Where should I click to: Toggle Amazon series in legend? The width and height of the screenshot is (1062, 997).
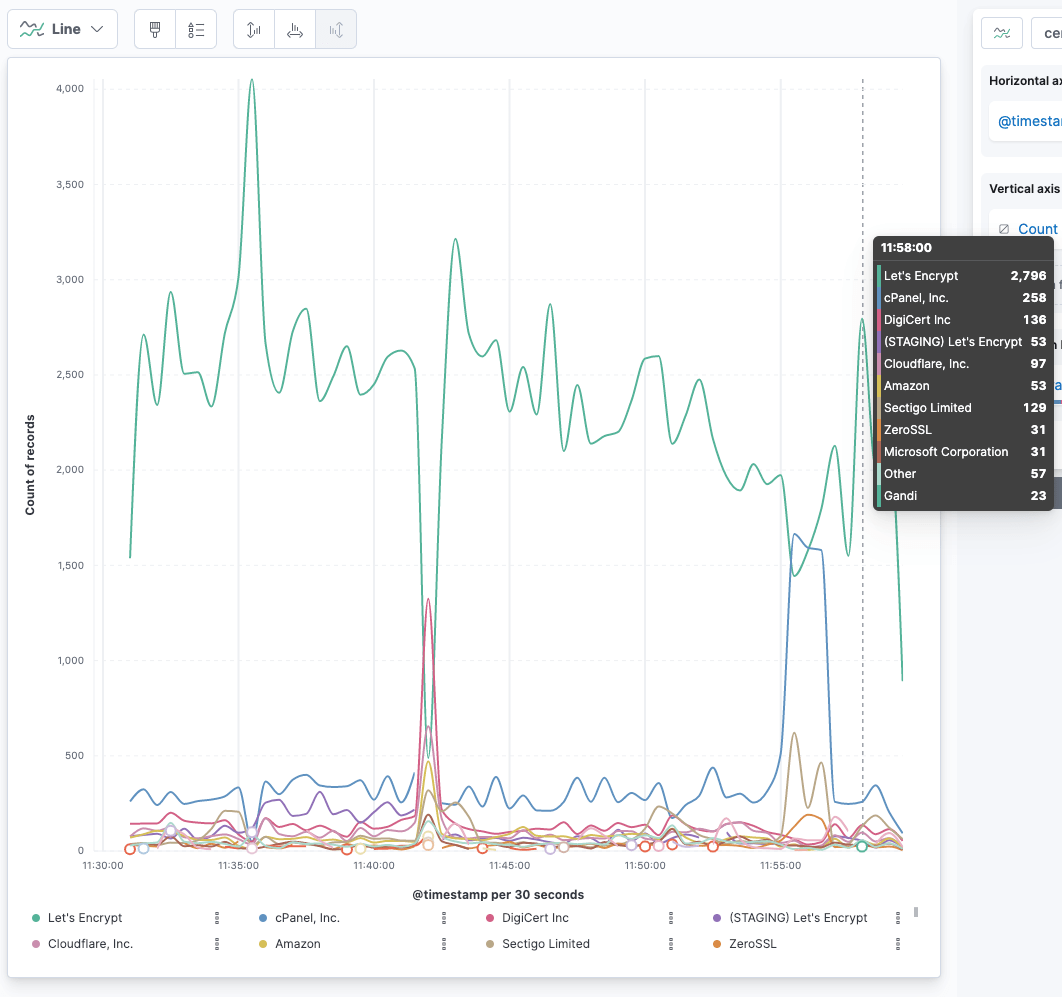pos(297,944)
